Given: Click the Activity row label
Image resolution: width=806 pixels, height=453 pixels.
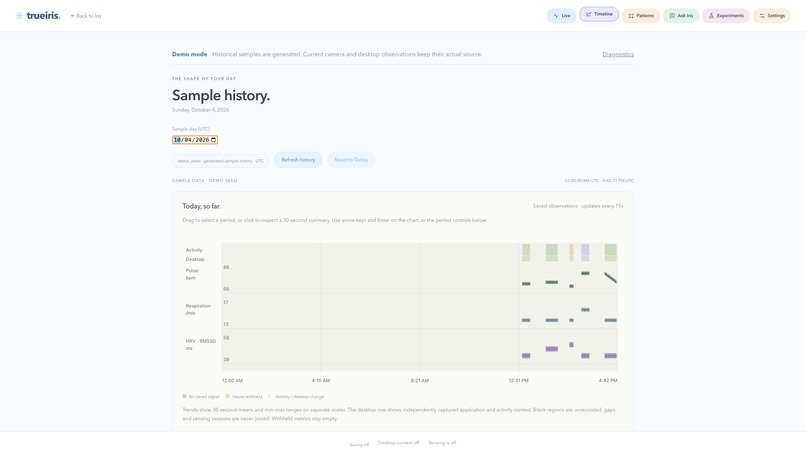Looking at the screenshot, I should [194, 250].
